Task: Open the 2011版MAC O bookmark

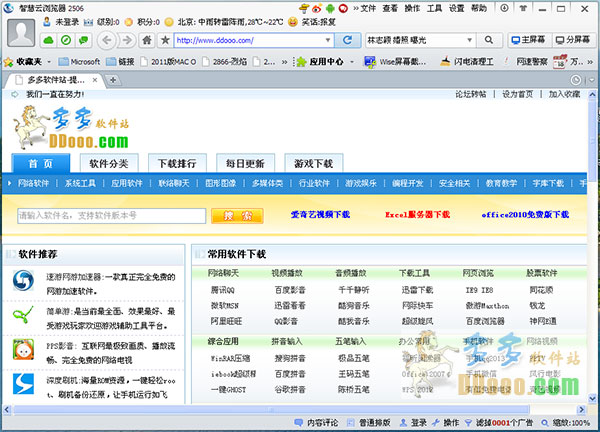Action: pos(169,62)
